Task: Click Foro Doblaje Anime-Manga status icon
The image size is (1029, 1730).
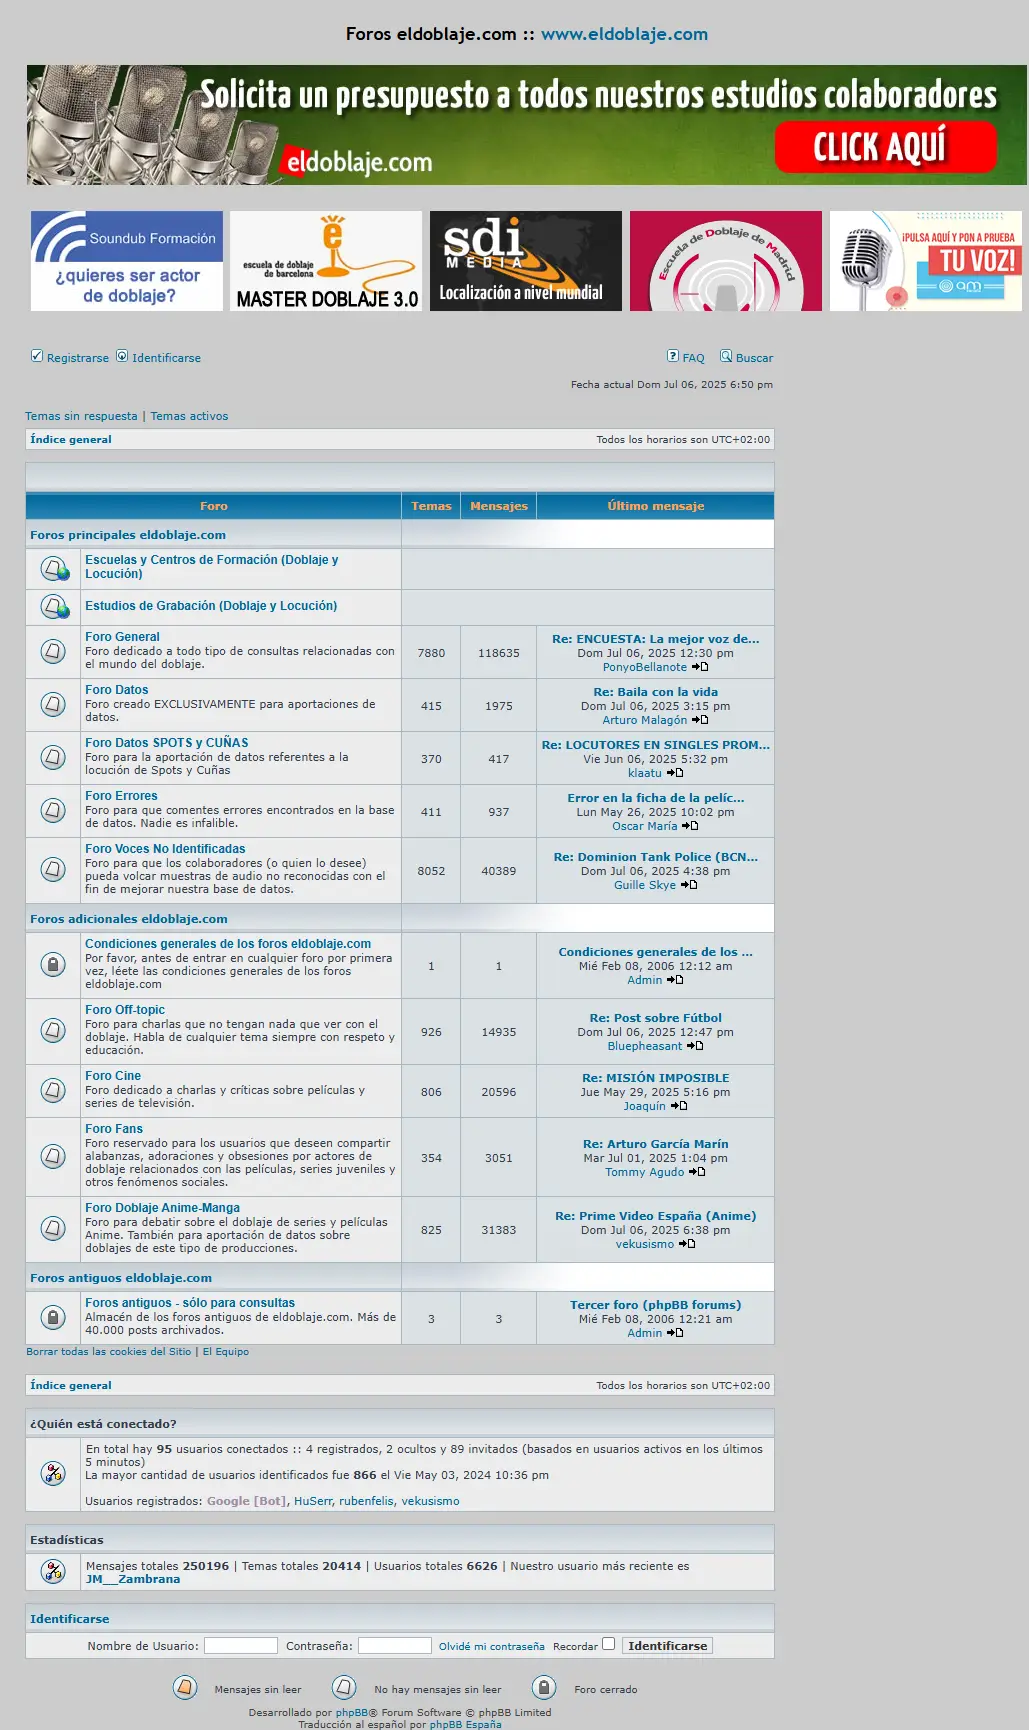Action: (53, 1228)
